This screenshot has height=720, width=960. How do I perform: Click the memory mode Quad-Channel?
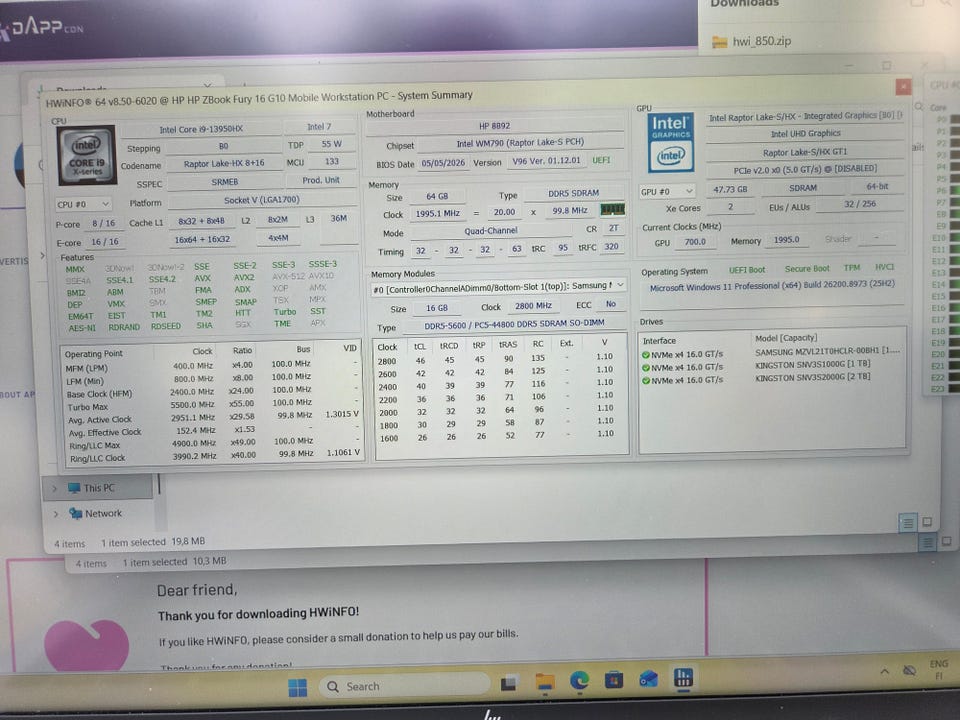click(490, 231)
